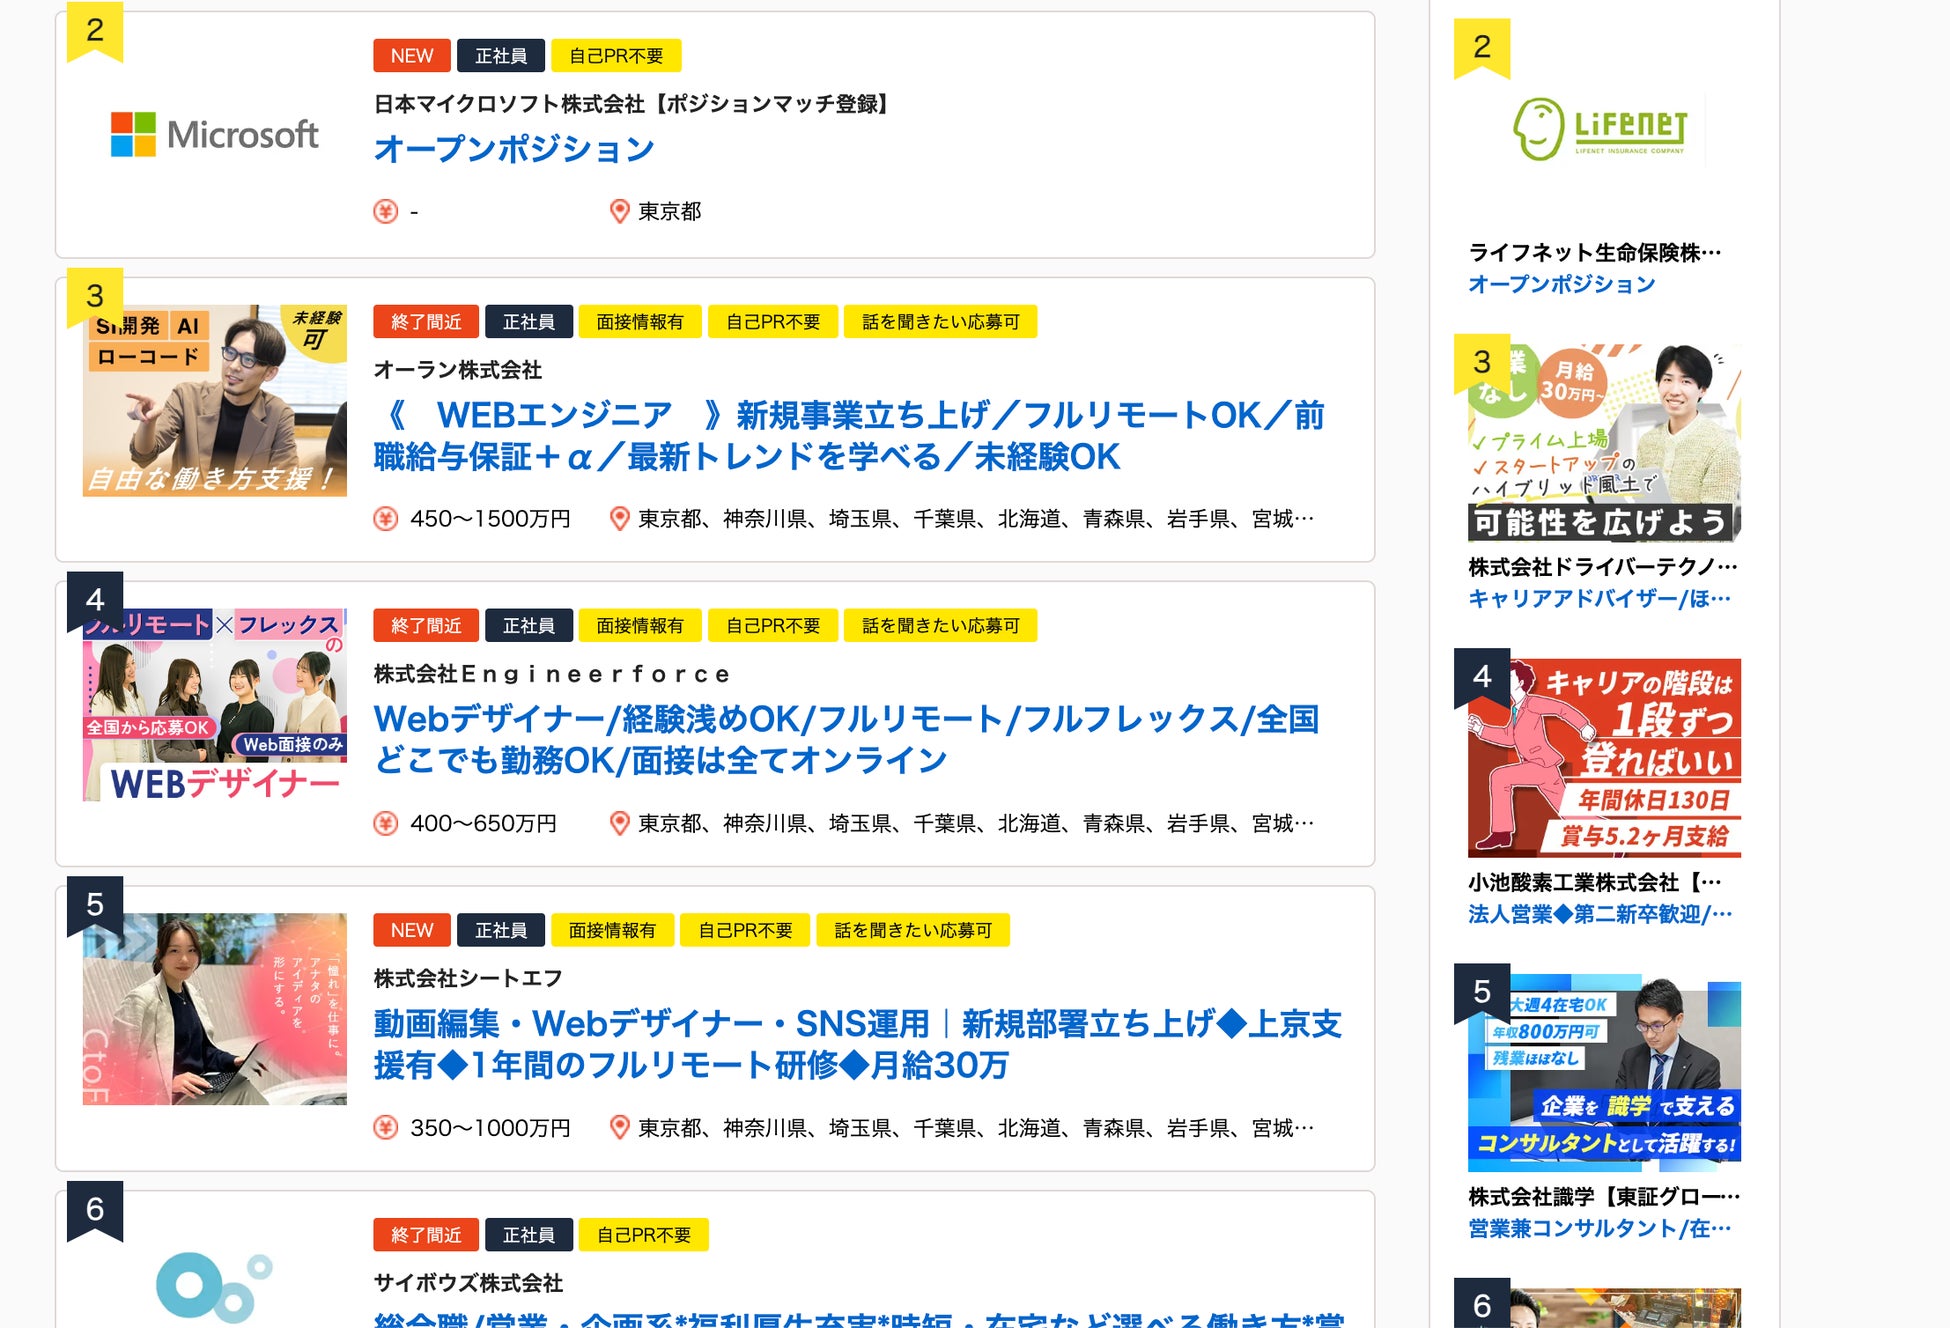Click the yen icon beside 350〜1000万円

tap(385, 1127)
